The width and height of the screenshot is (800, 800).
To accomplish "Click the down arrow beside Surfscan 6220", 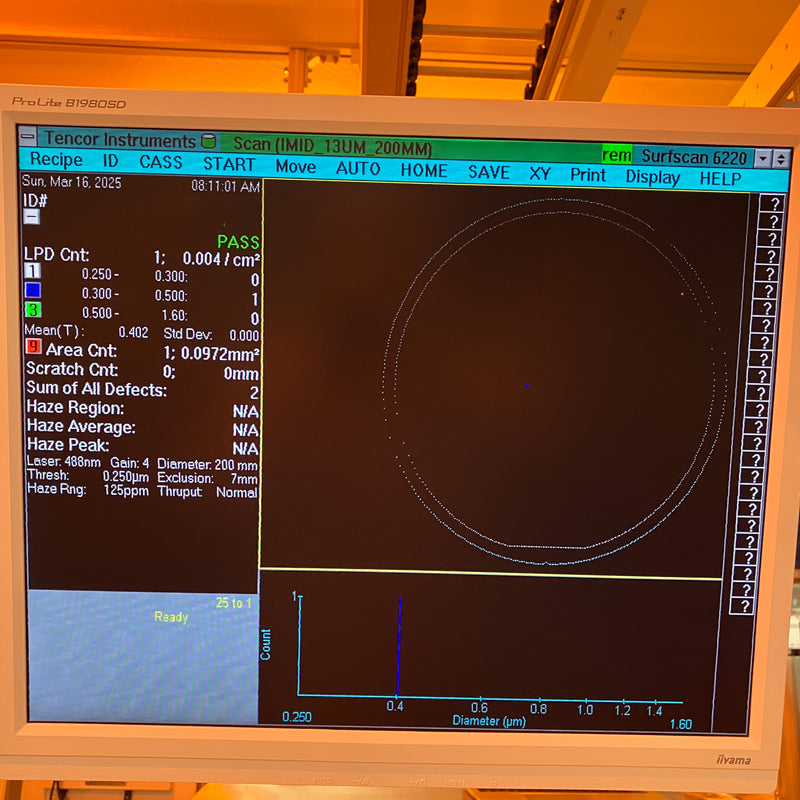I will tap(763, 157).
